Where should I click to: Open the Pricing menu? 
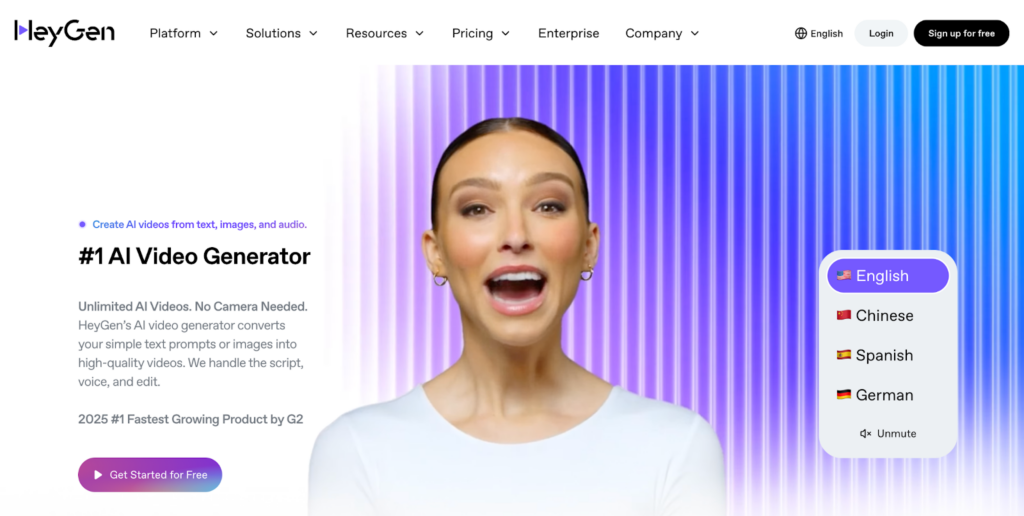tap(481, 33)
